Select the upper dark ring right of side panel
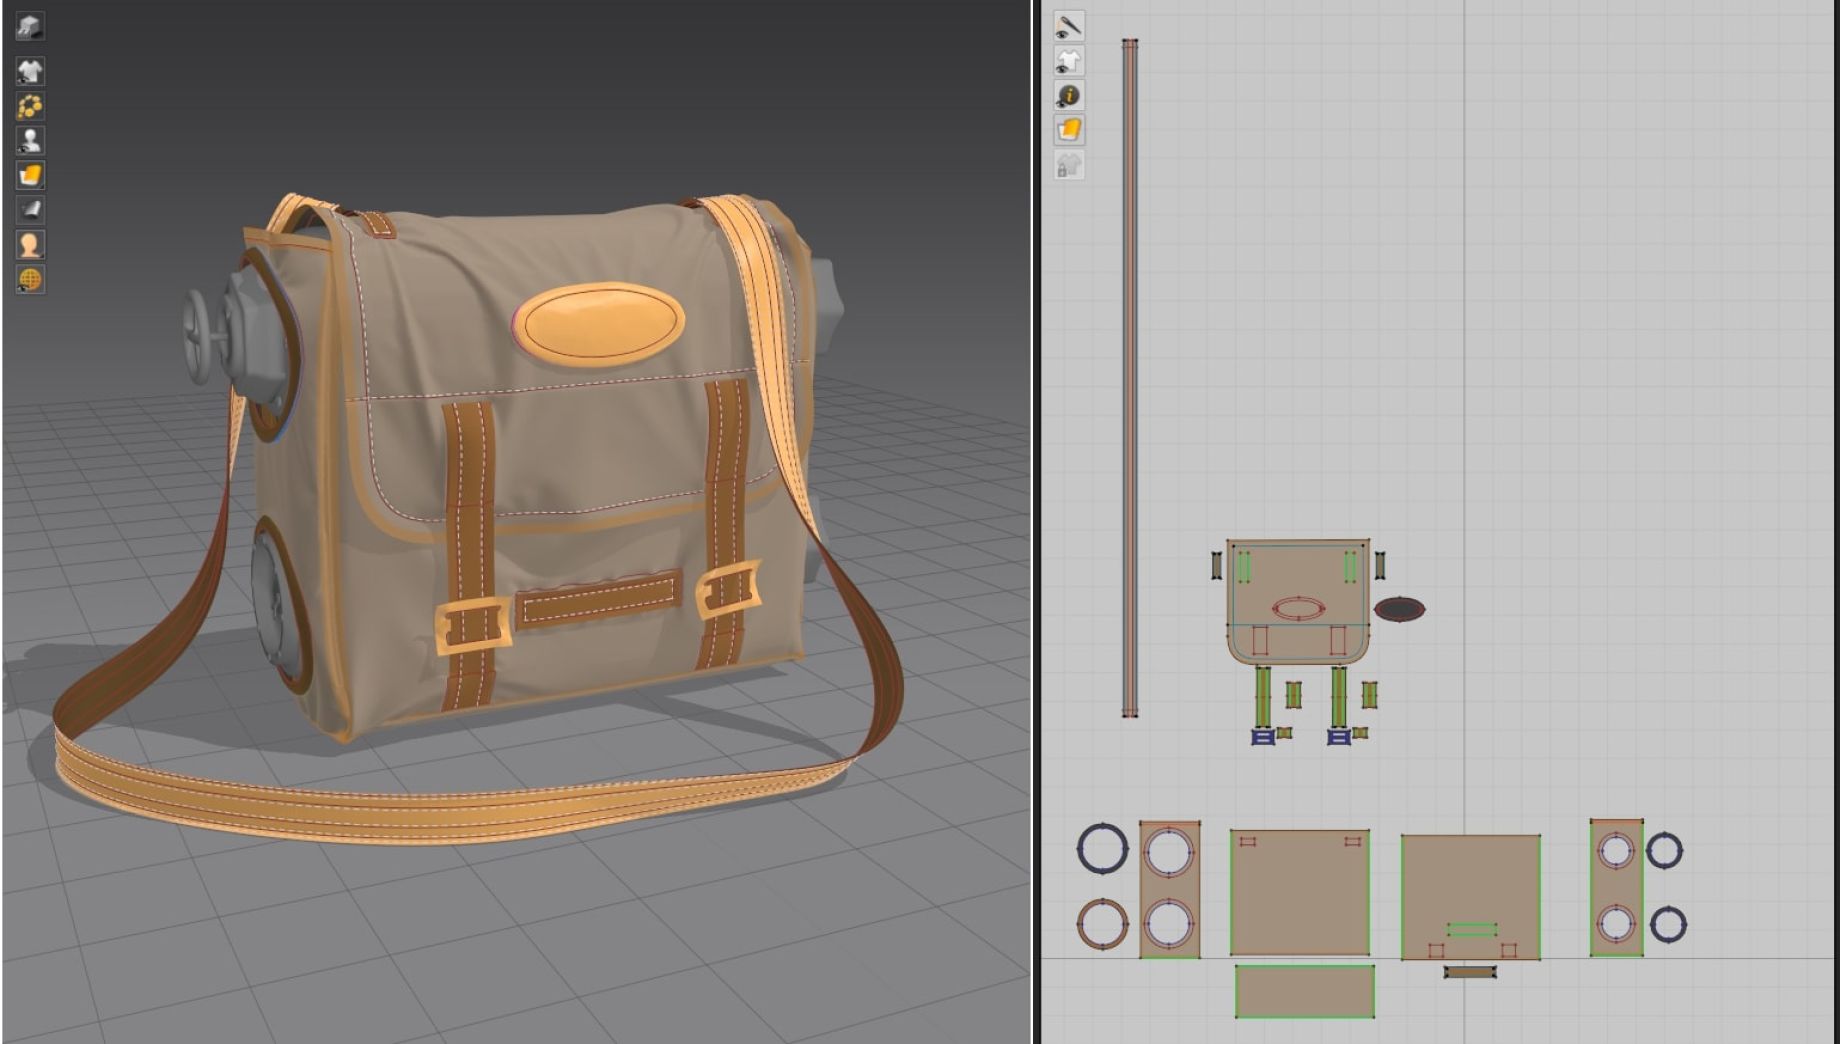The height and width of the screenshot is (1044, 1840). coord(1665,851)
